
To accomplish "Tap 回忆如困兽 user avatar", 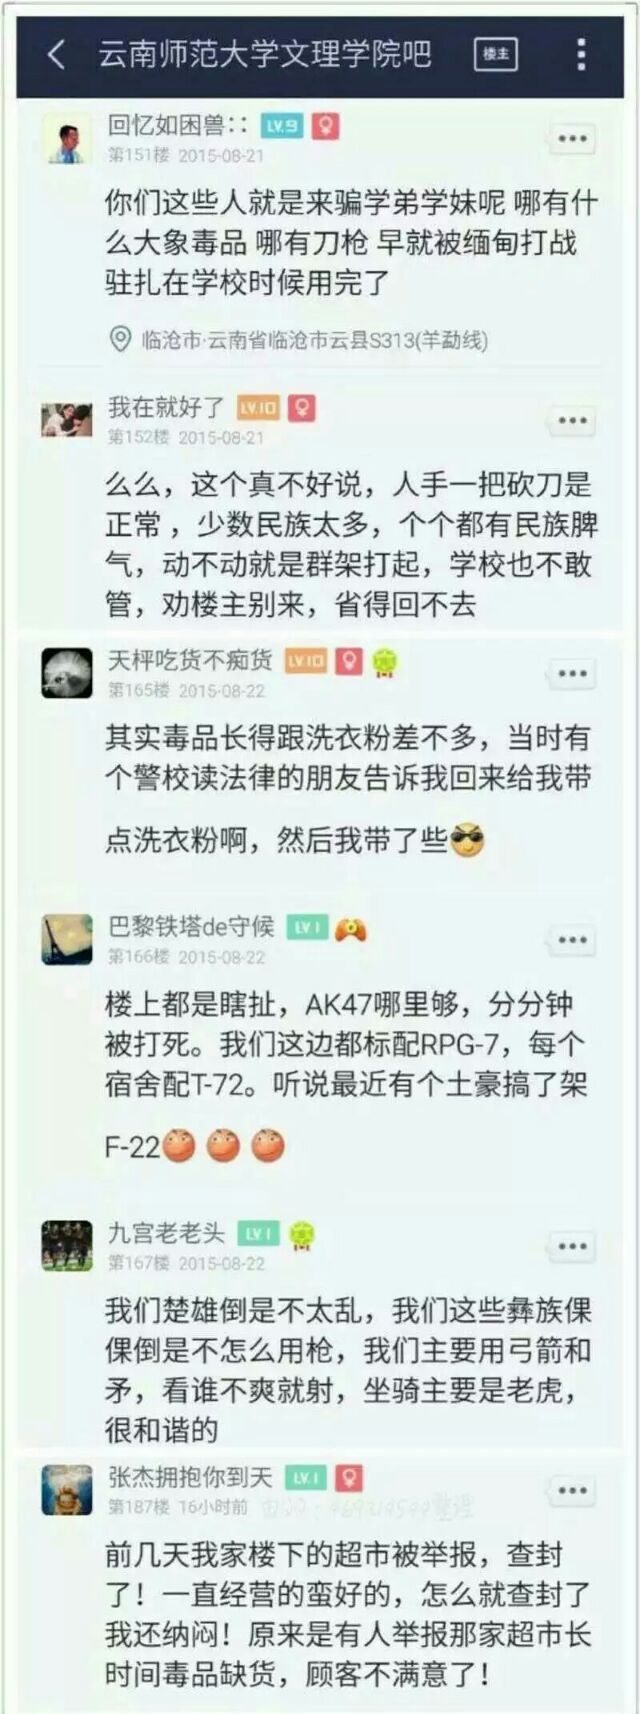I will [67, 138].
